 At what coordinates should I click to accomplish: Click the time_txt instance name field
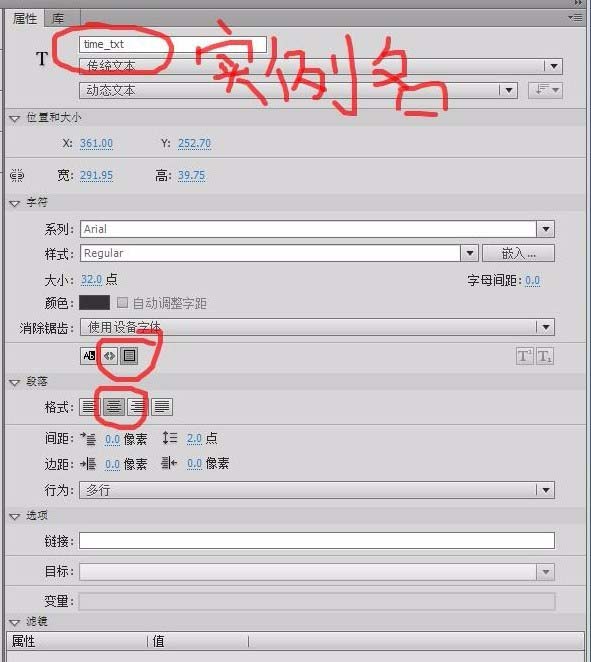point(173,44)
